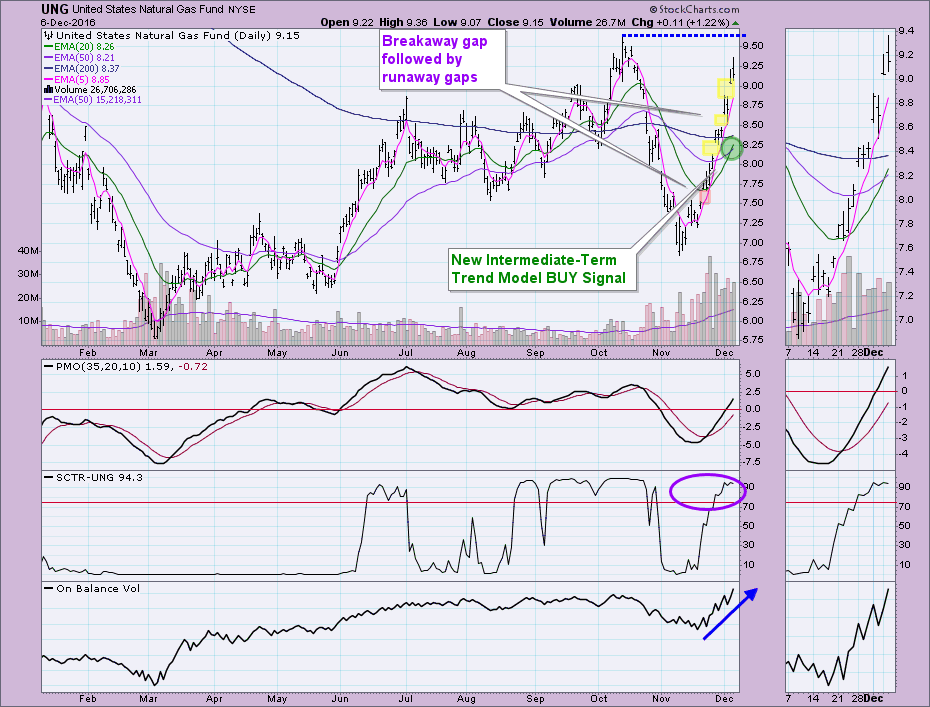Image resolution: width=930 pixels, height=707 pixels.
Task: Click the Chg +0.11 (+1.22%) value
Action: point(680,23)
